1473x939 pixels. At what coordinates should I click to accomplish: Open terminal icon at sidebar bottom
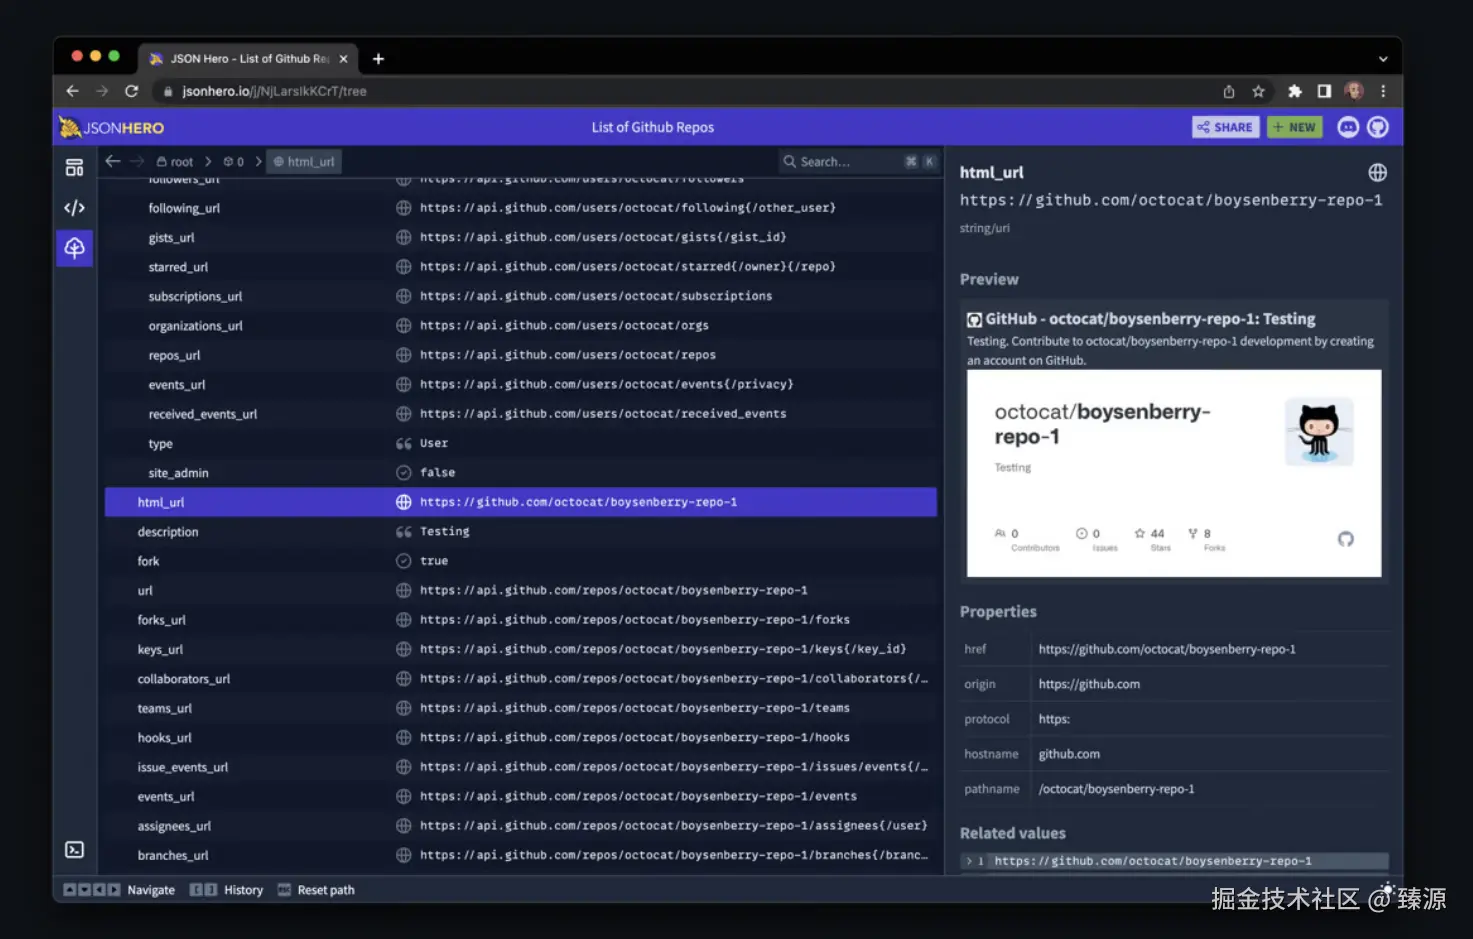(x=75, y=850)
